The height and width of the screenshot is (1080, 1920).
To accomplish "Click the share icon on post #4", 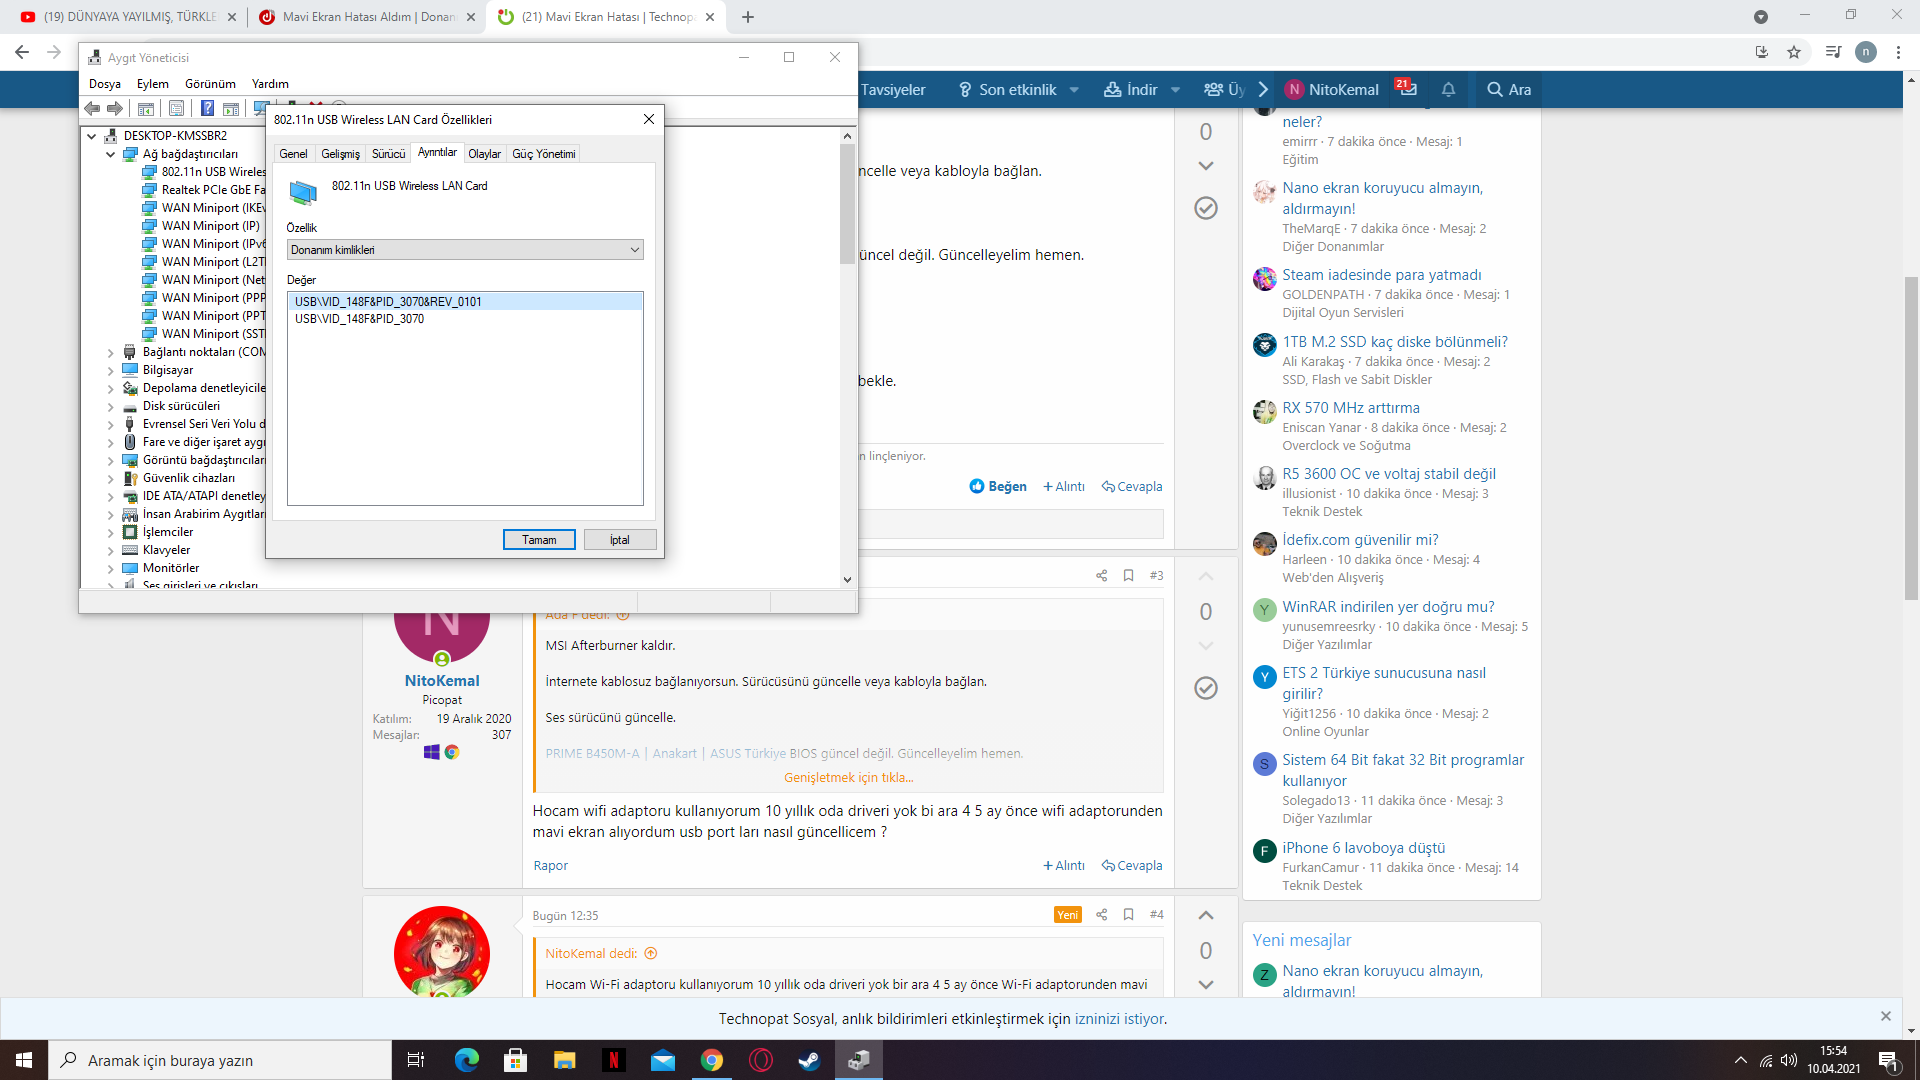I will [x=1101, y=914].
